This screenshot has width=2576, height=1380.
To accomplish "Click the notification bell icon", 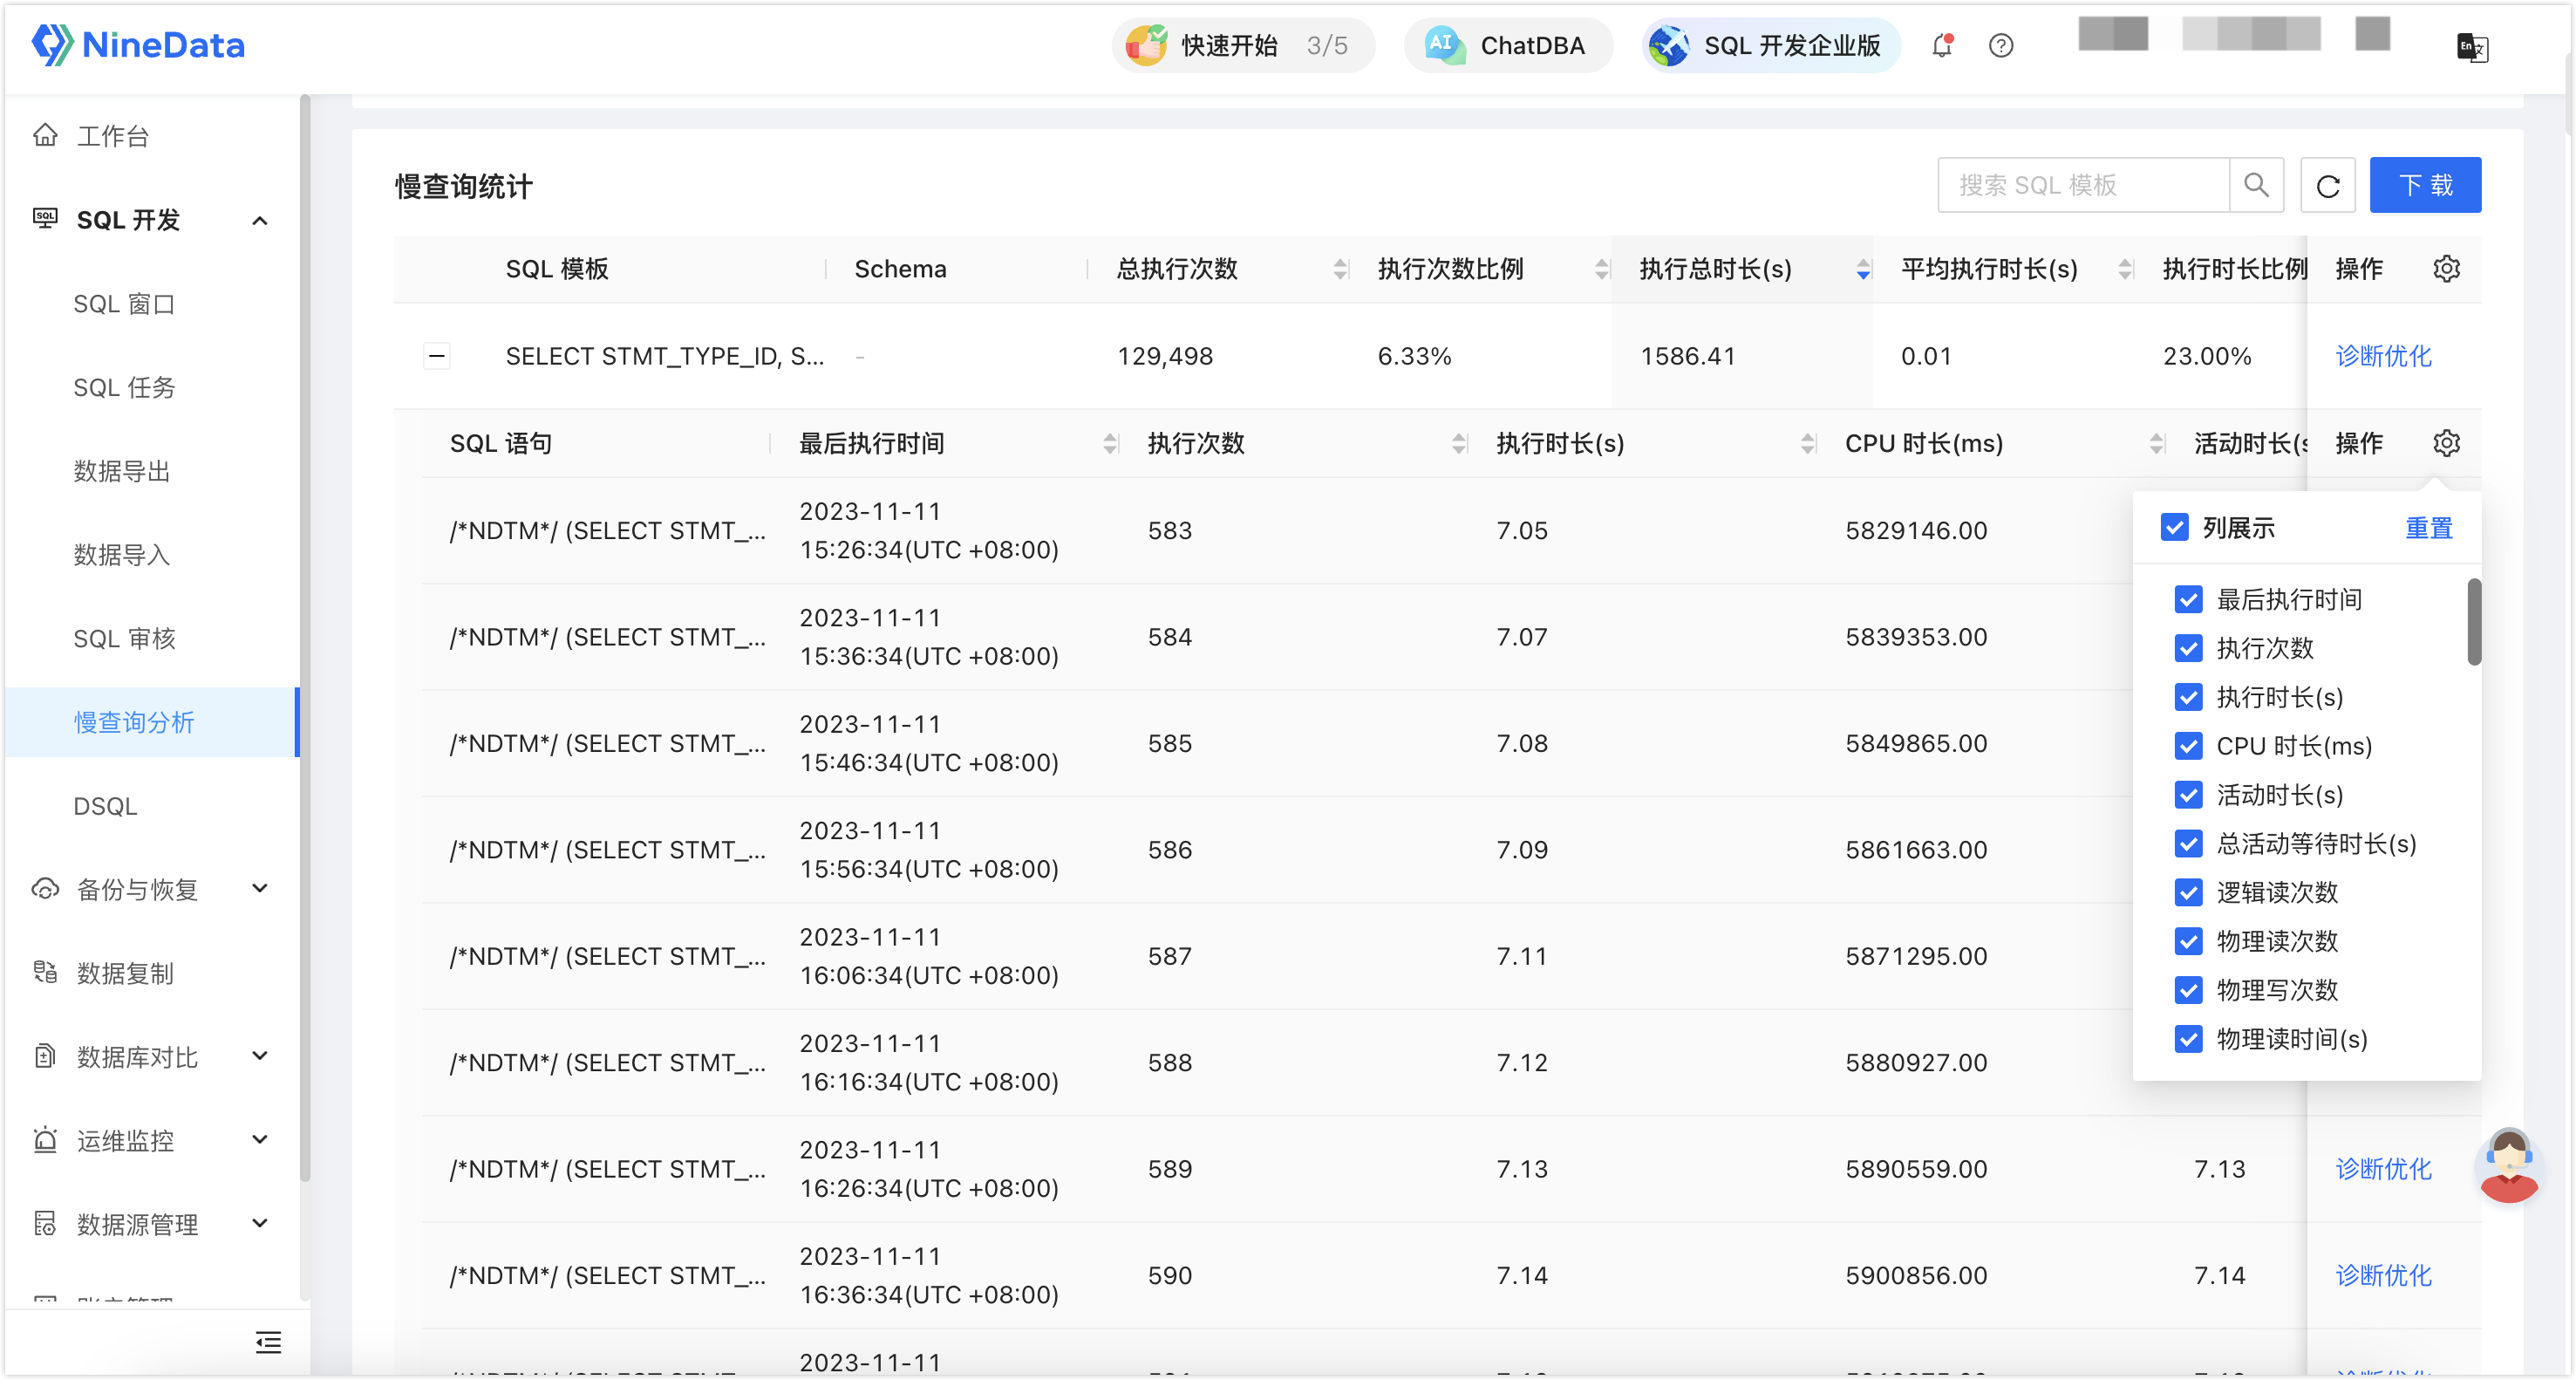I will [1942, 46].
